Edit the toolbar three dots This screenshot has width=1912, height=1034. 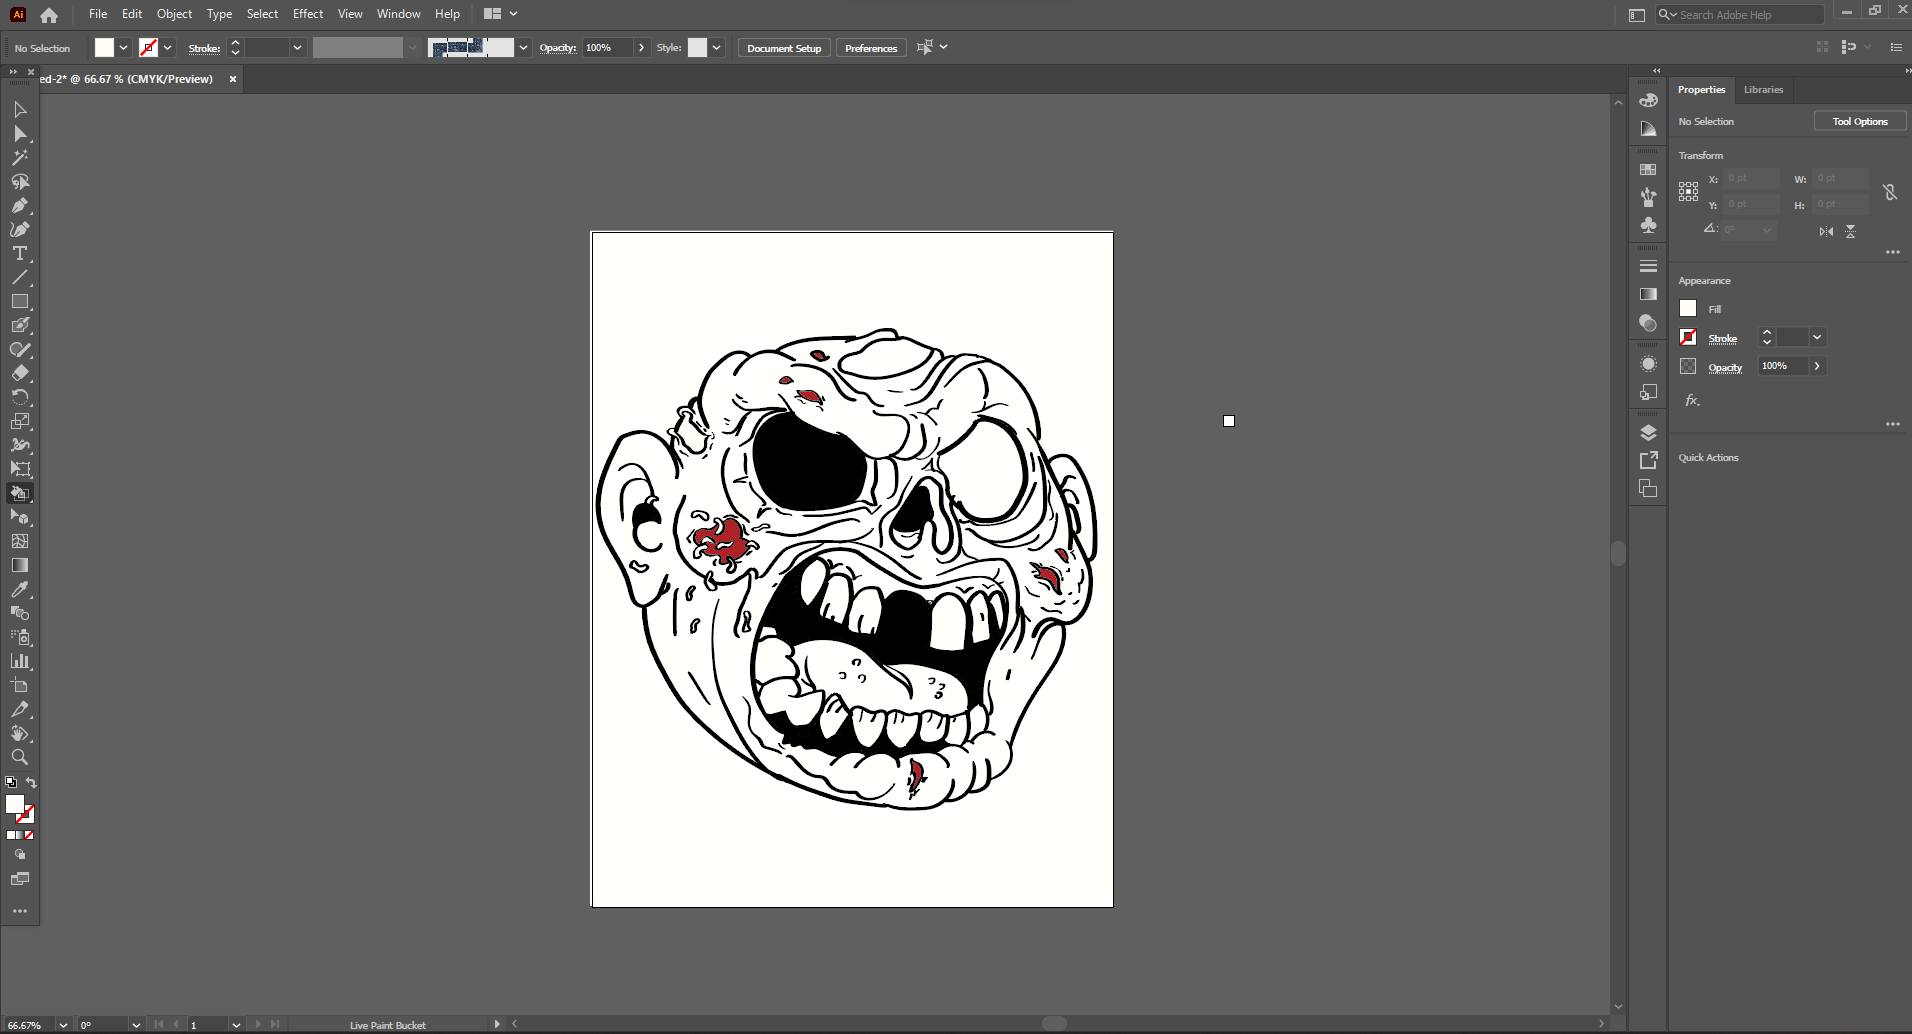click(19, 911)
